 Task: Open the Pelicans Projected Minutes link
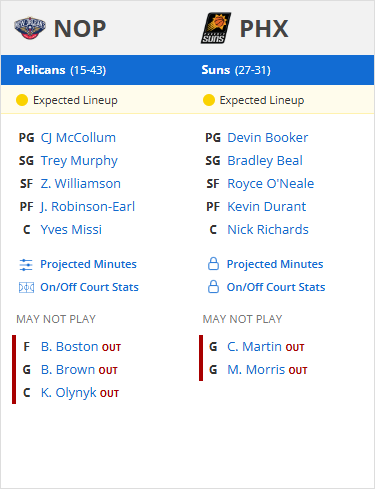tap(88, 264)
